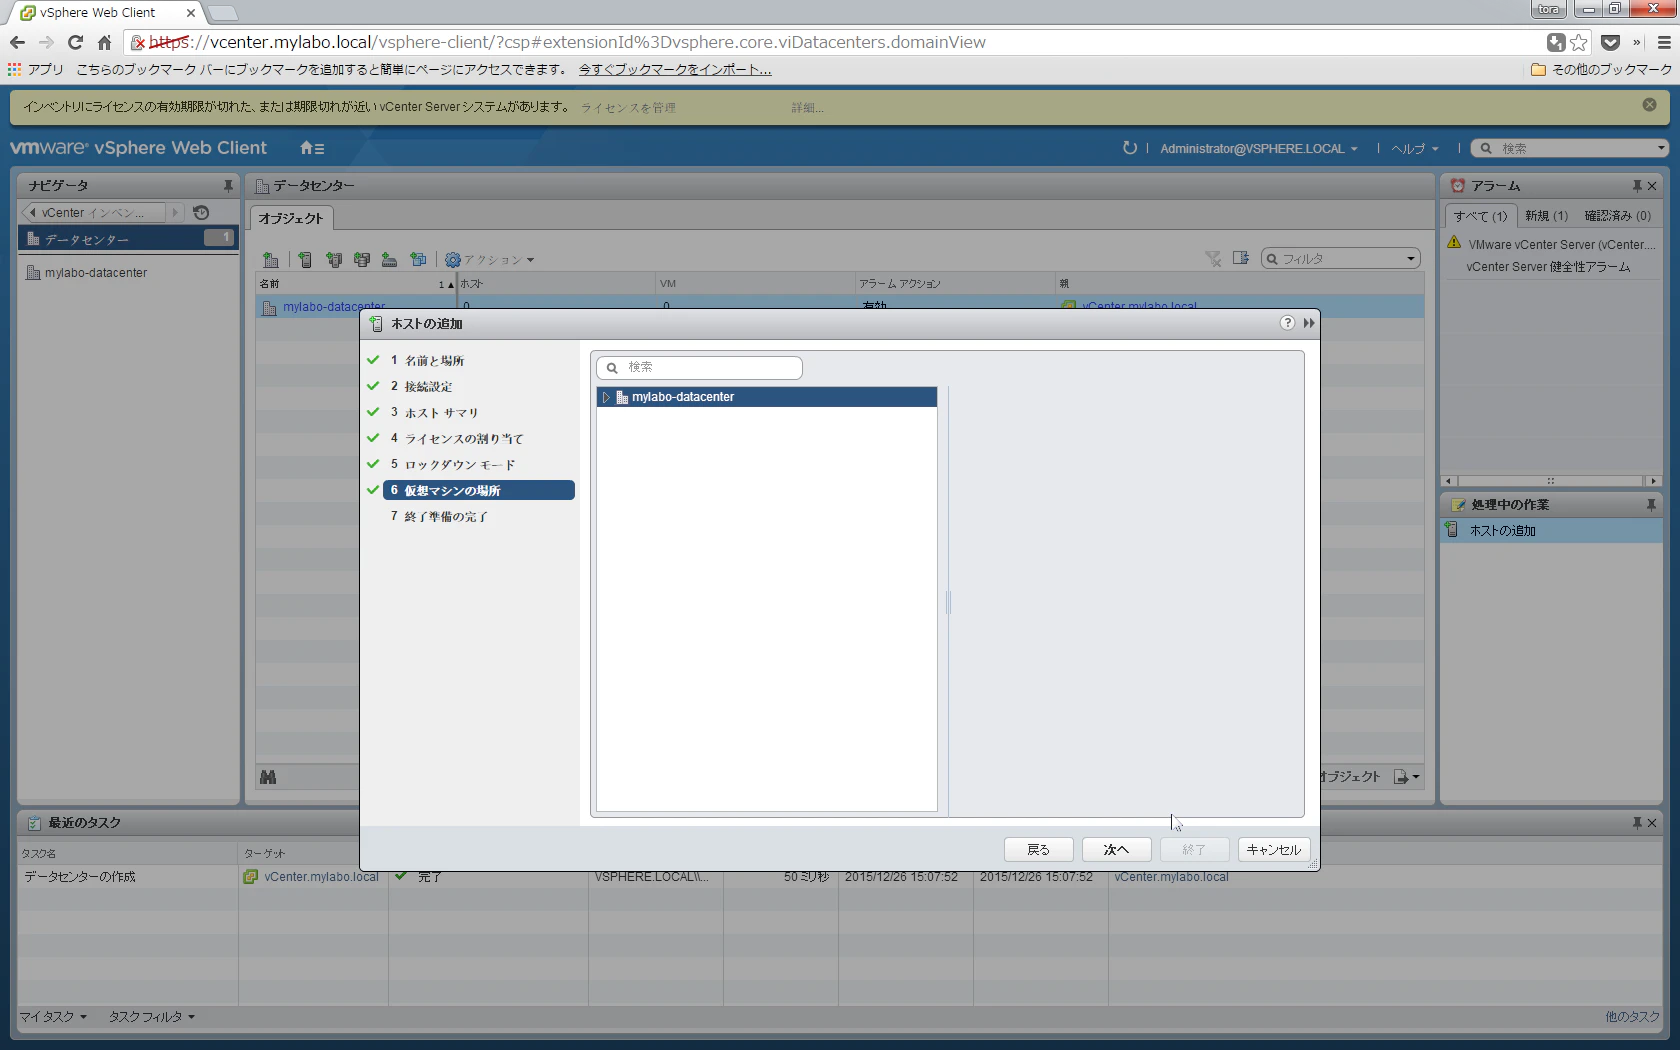Open the filter box dropdown arrow
The height and width of the screenshot is (1050, 1680).
(1411, 259)
